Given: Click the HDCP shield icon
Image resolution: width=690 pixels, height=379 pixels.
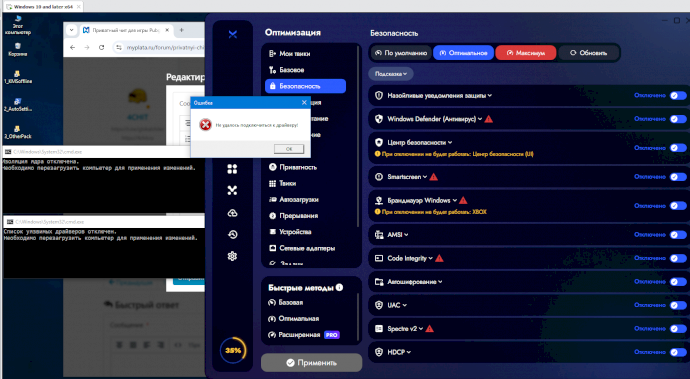Looking at the screenshot, I should (x=379, y=352).
